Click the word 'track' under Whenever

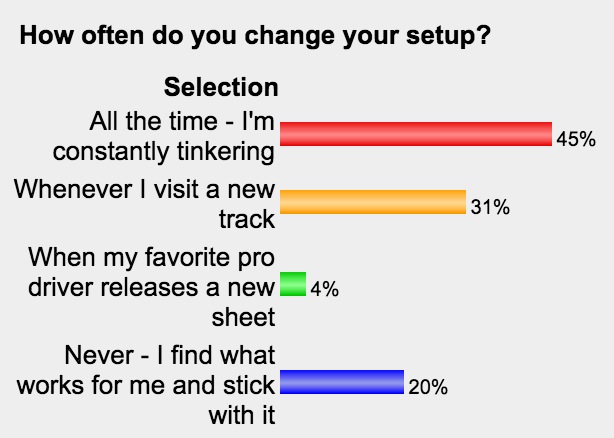tap(247, 219)
